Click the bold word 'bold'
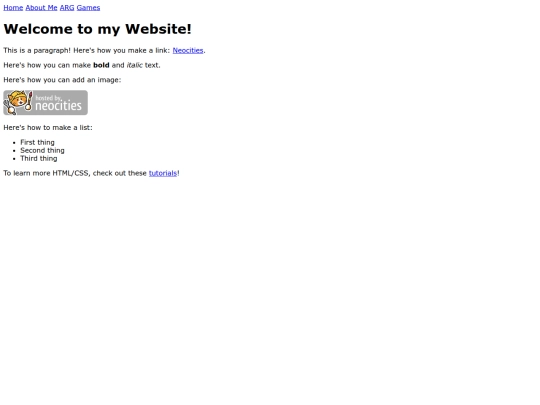This screenshot has height=405, width=540. (x=101, y=65)
